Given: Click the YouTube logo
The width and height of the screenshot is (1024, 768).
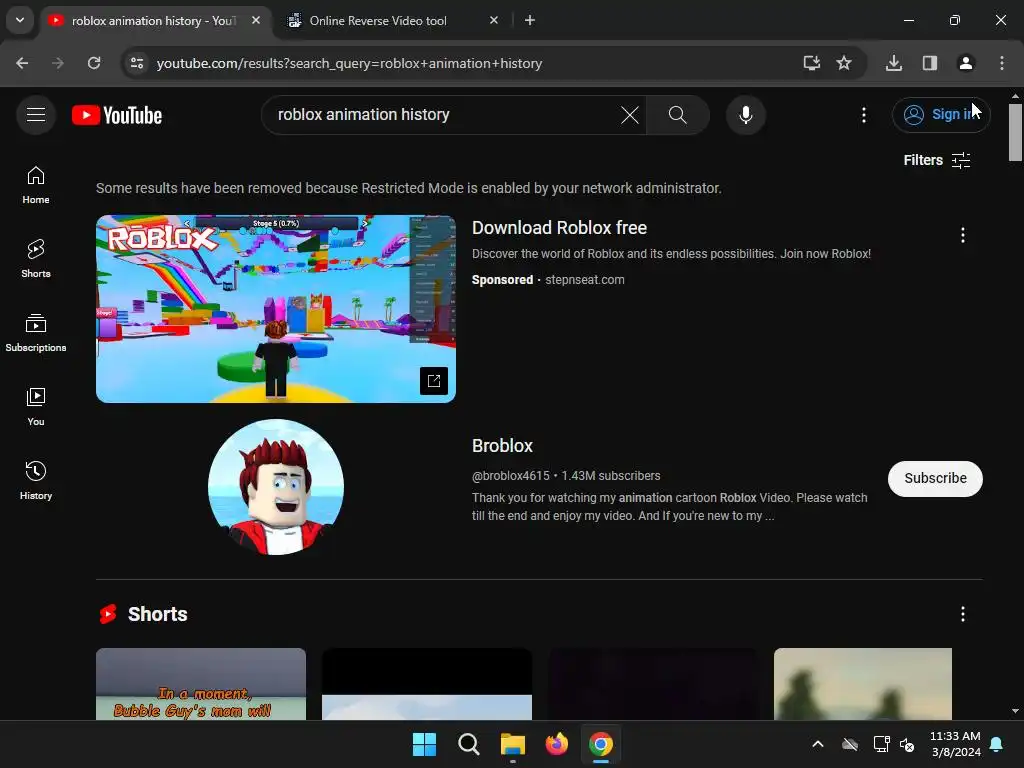Looking at the screenshot, I should [x=117, y=115].
